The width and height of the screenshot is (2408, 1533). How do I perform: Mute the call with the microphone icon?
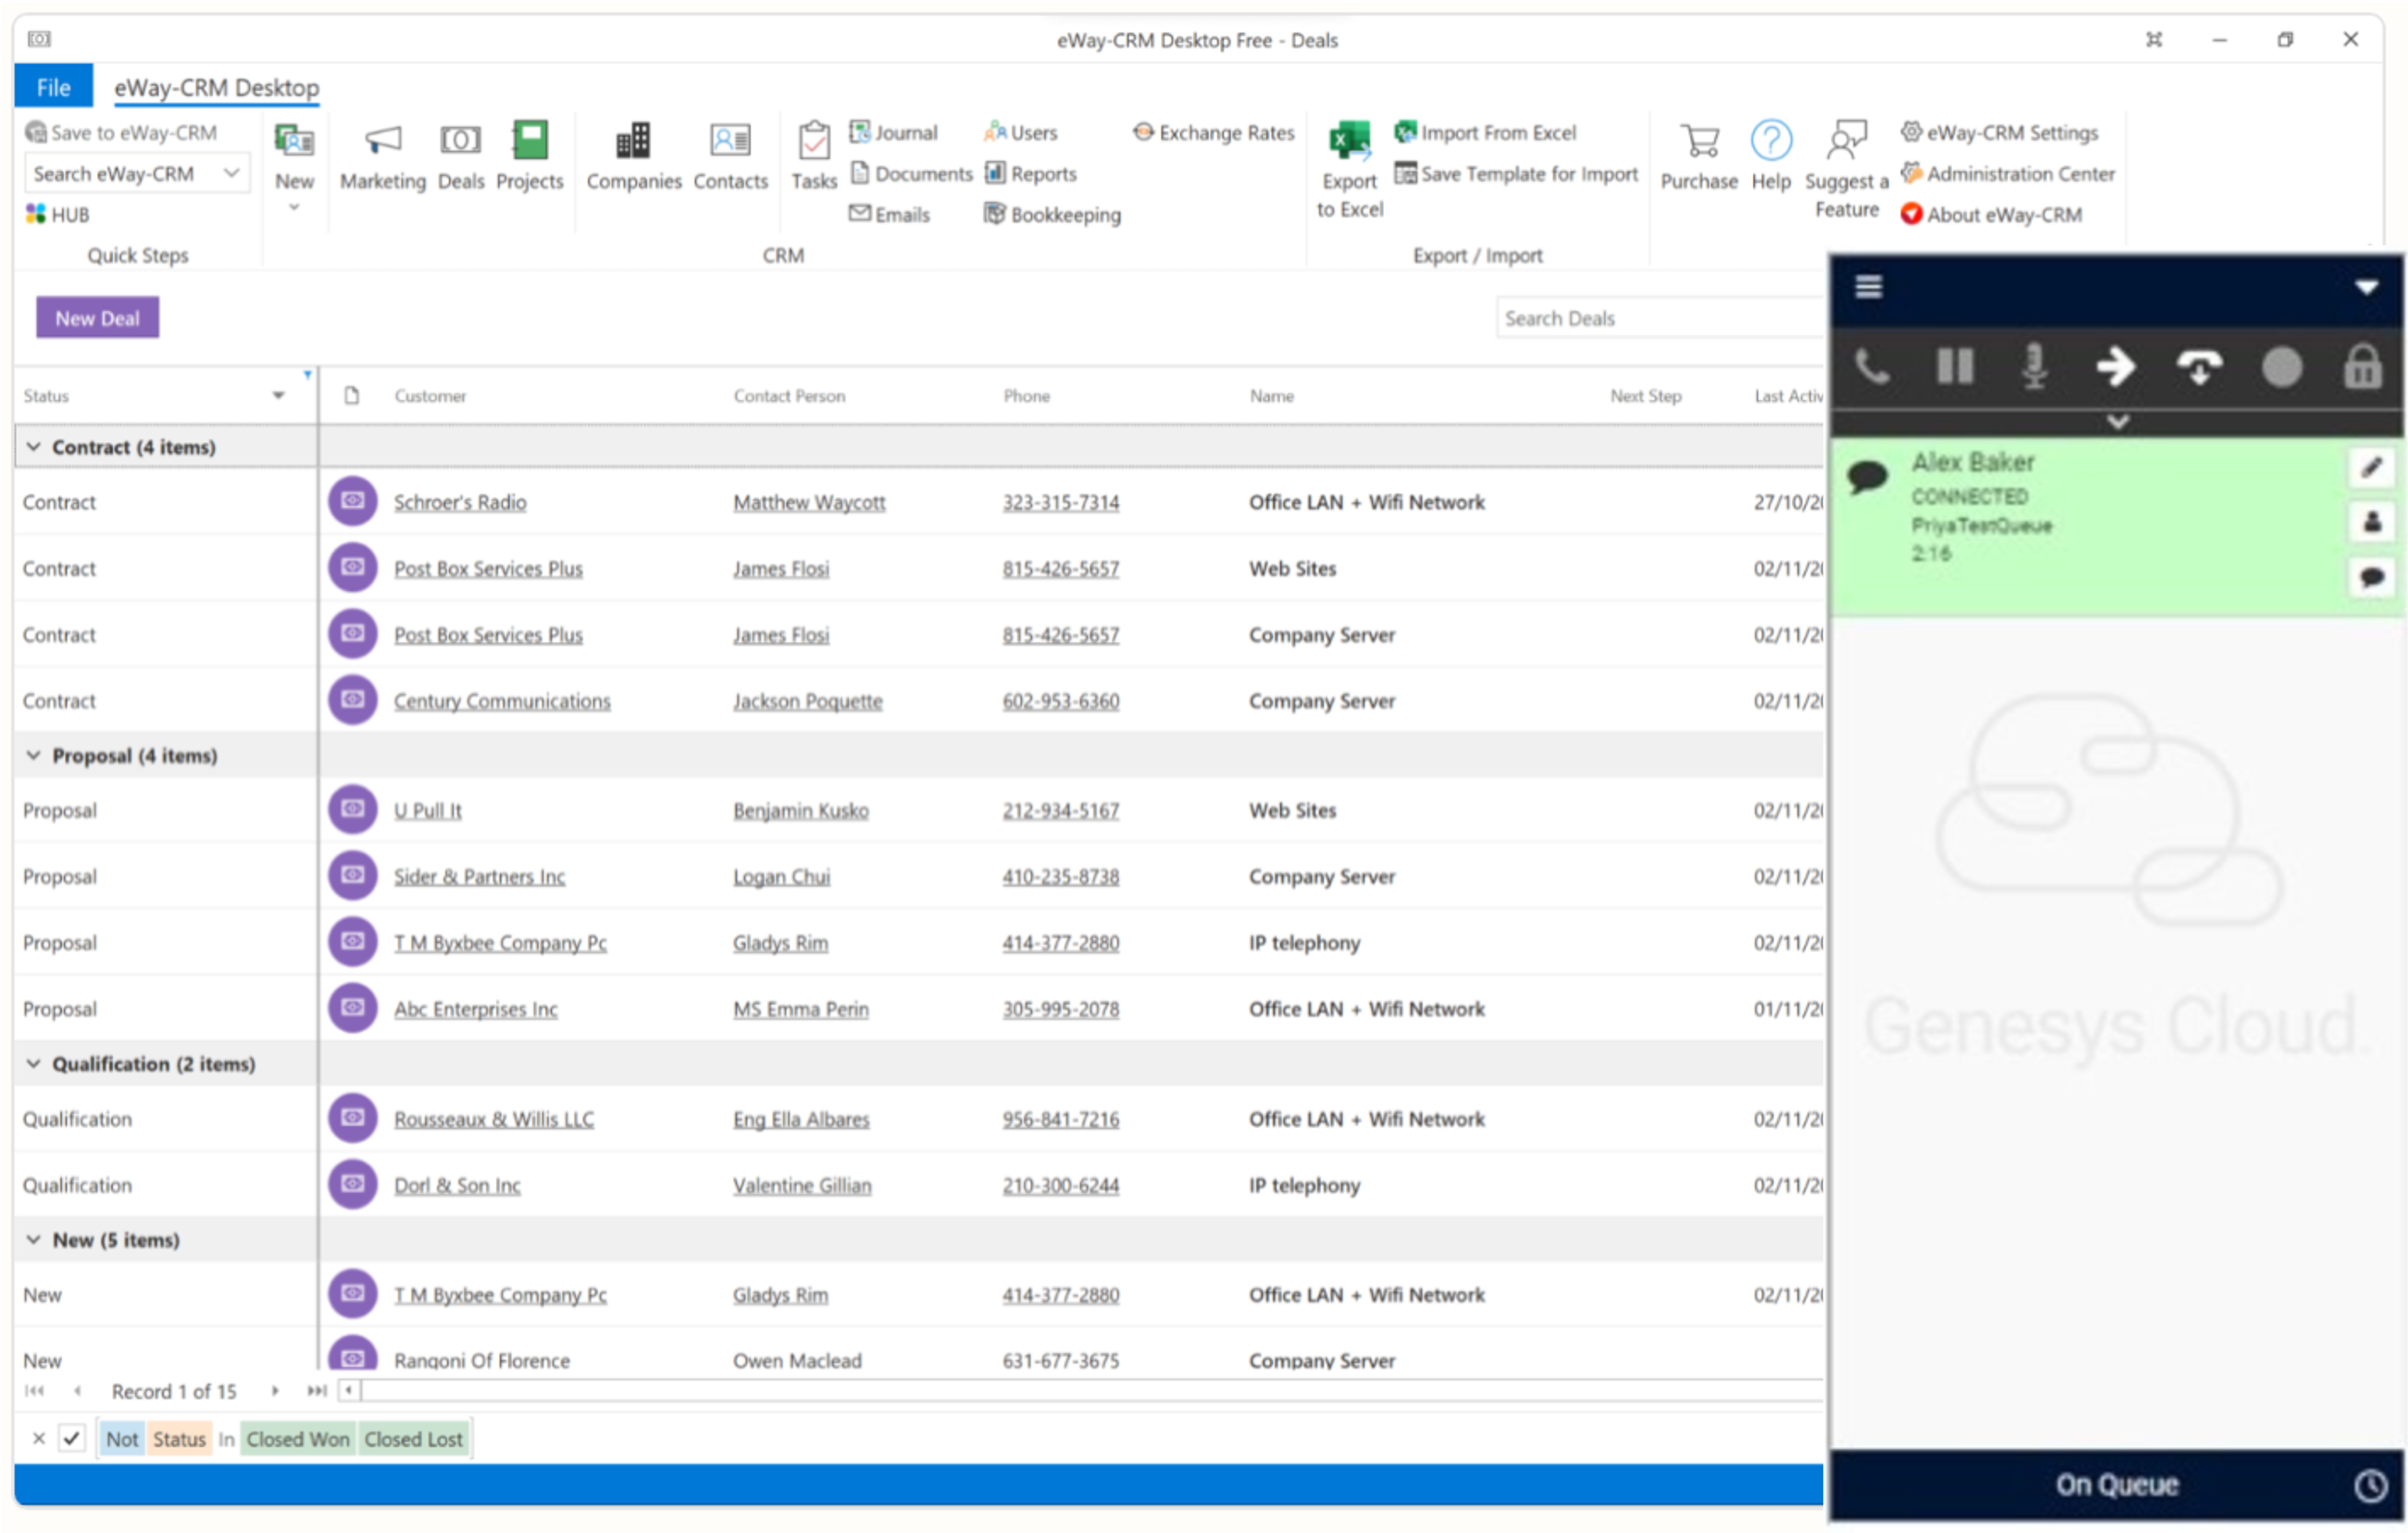click(x=2034, y=366)
